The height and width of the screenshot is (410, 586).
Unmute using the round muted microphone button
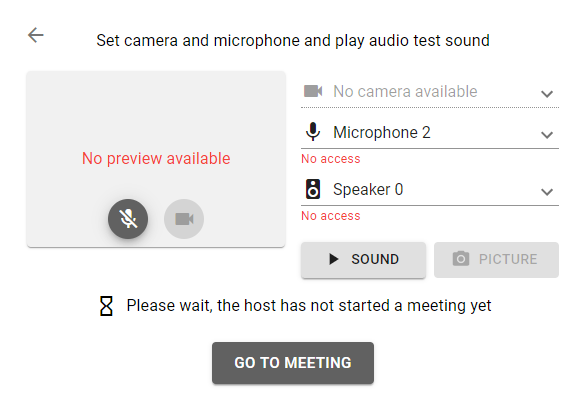point(128,219)
